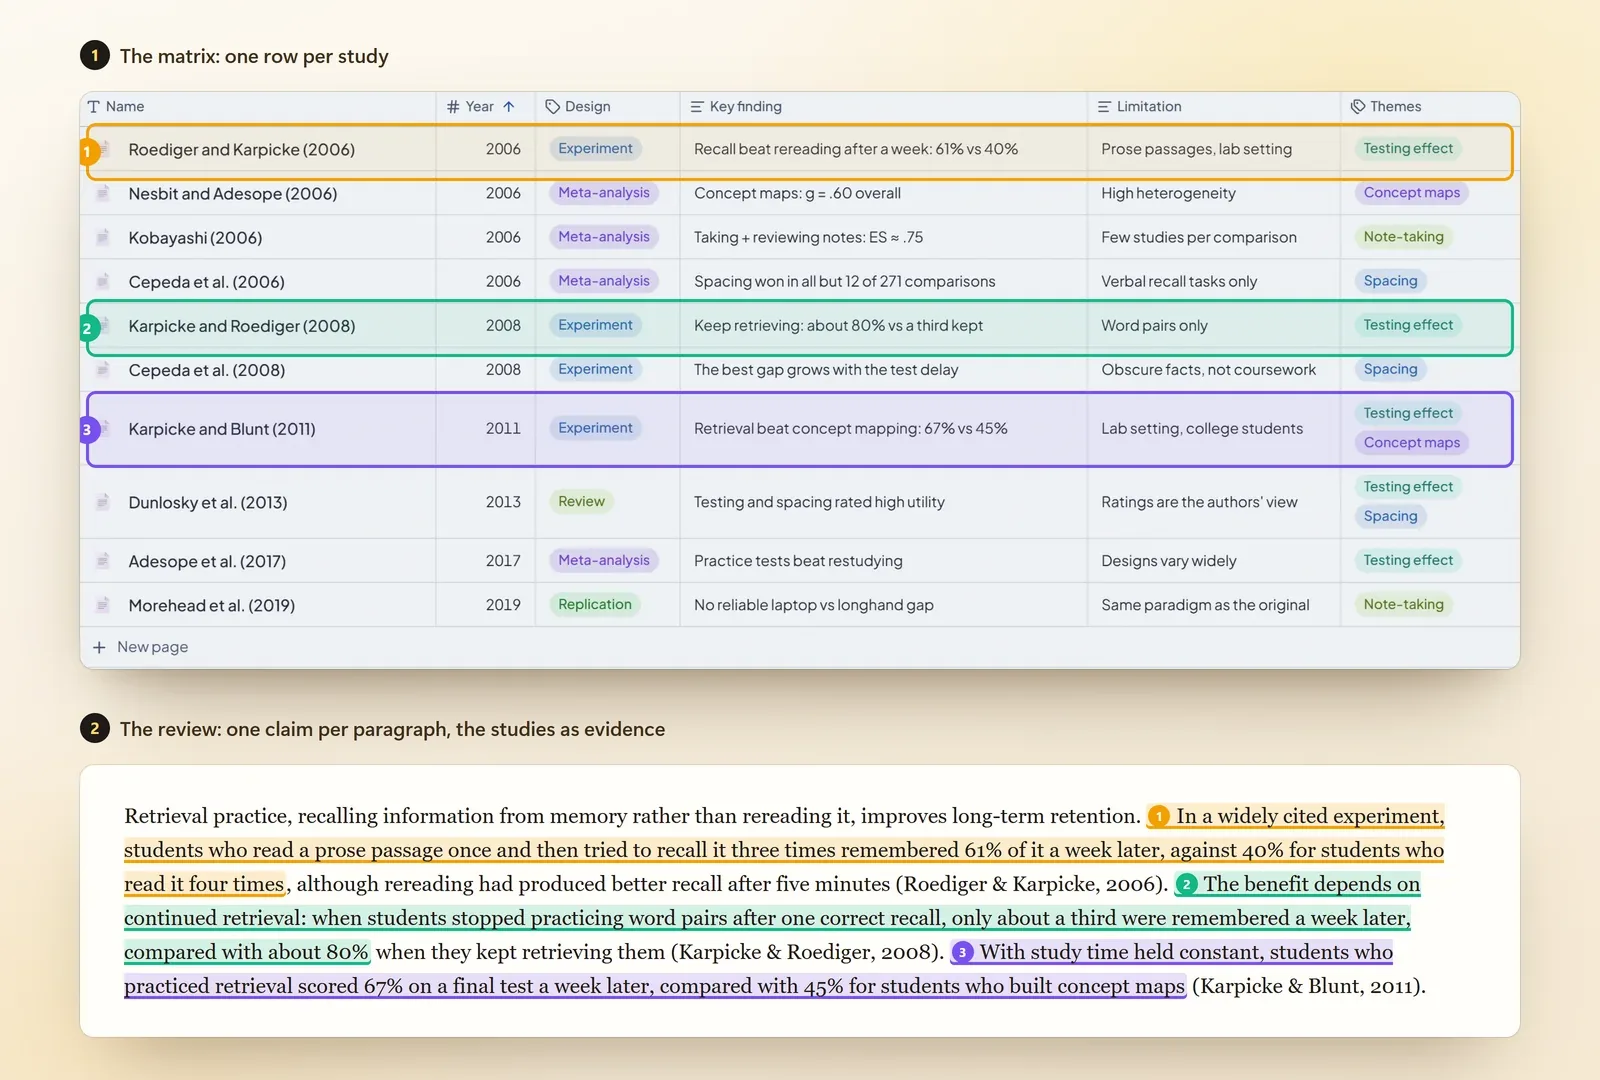Click the text-lines icon beside Limitation header
Viewport: 1600px width, 1080px height.
[1104, 107]
